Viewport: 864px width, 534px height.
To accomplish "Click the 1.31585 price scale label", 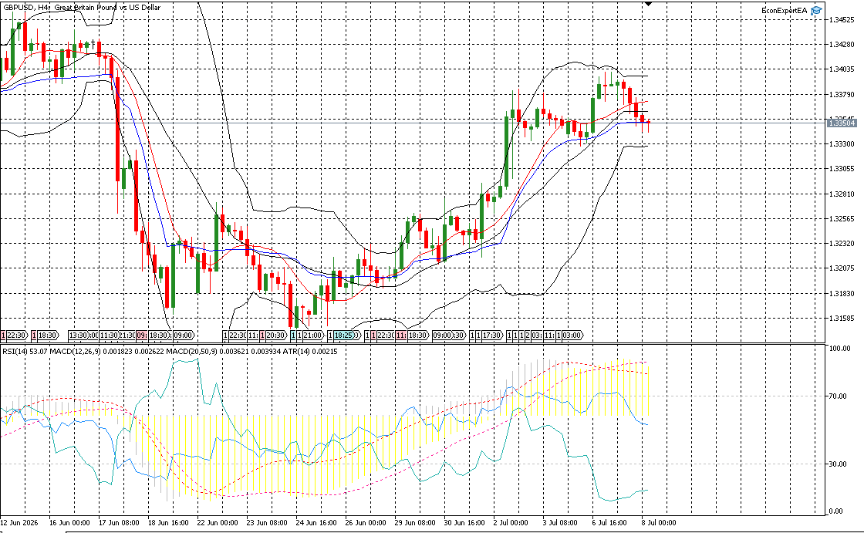I will 841,319.
